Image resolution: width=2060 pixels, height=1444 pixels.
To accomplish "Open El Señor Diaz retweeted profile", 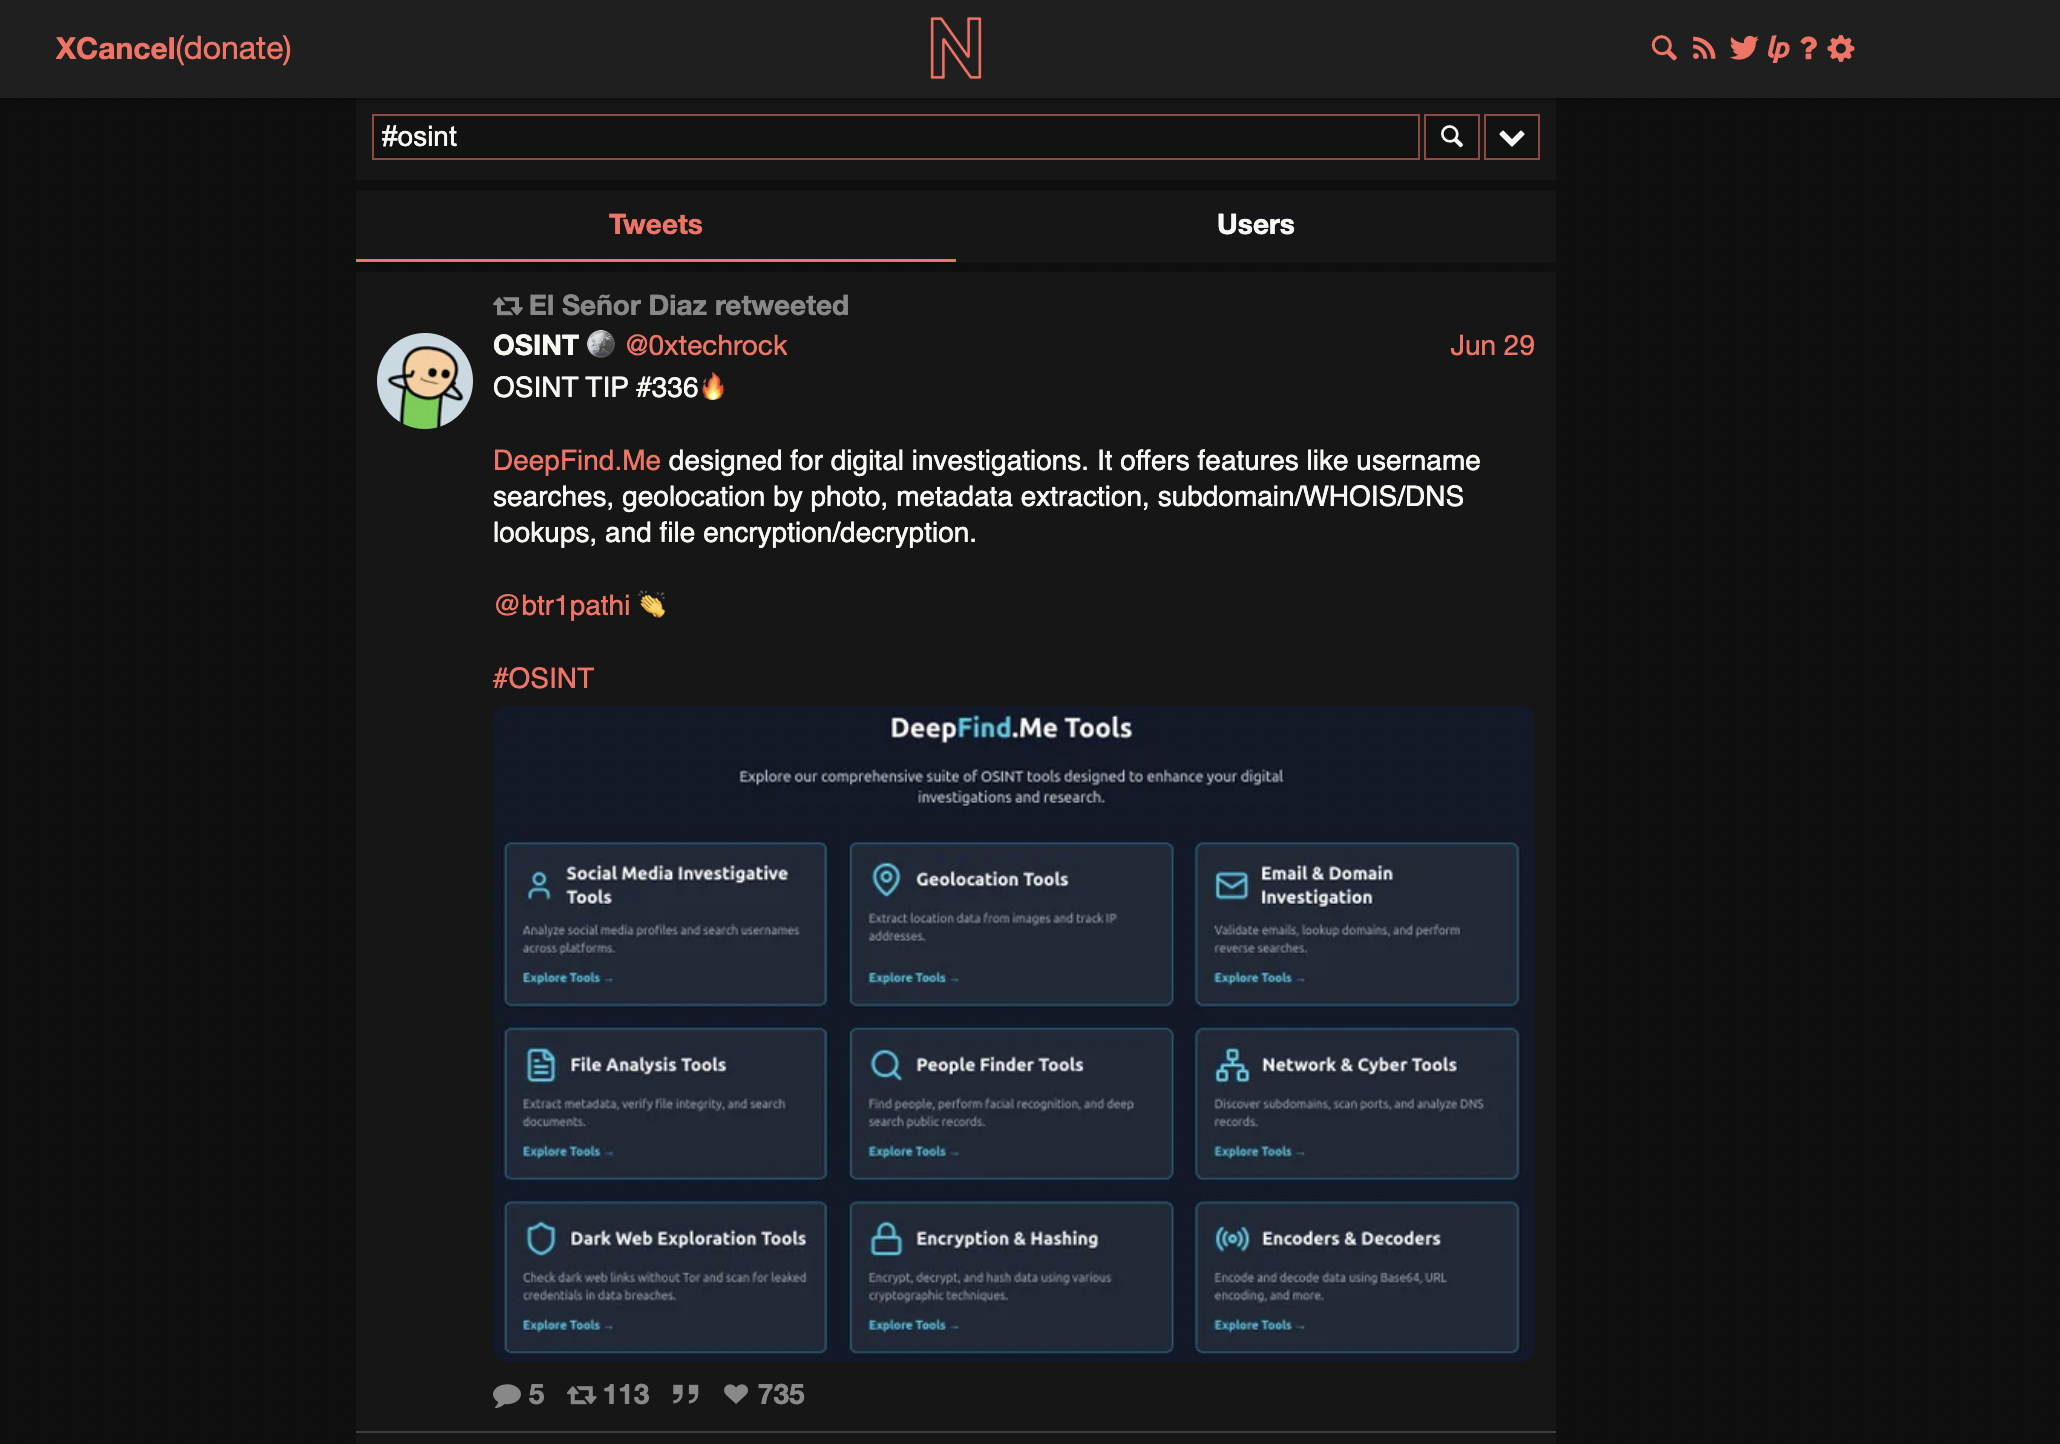I will pos(688,305).
